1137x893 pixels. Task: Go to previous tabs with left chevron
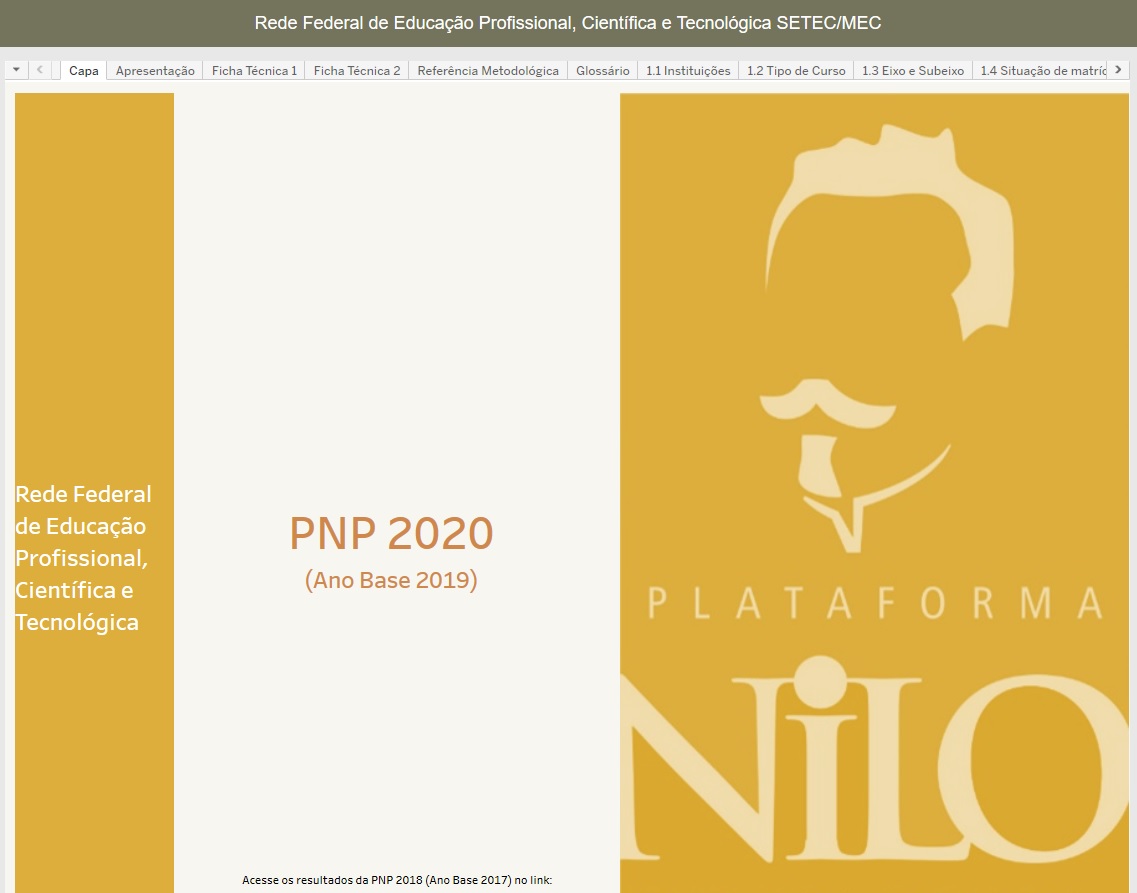pyautogui.click(x=40, y=70)
